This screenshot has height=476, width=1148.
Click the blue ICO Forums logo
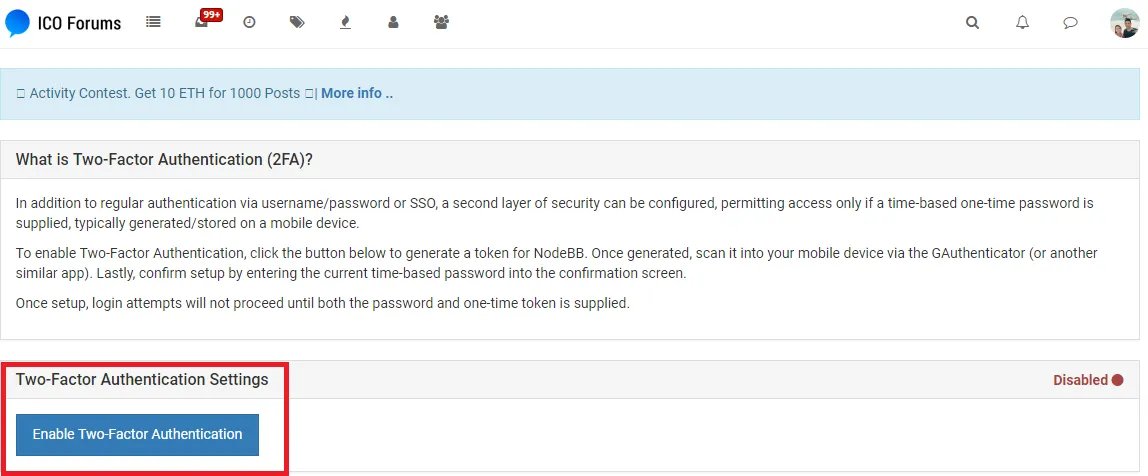18,23
